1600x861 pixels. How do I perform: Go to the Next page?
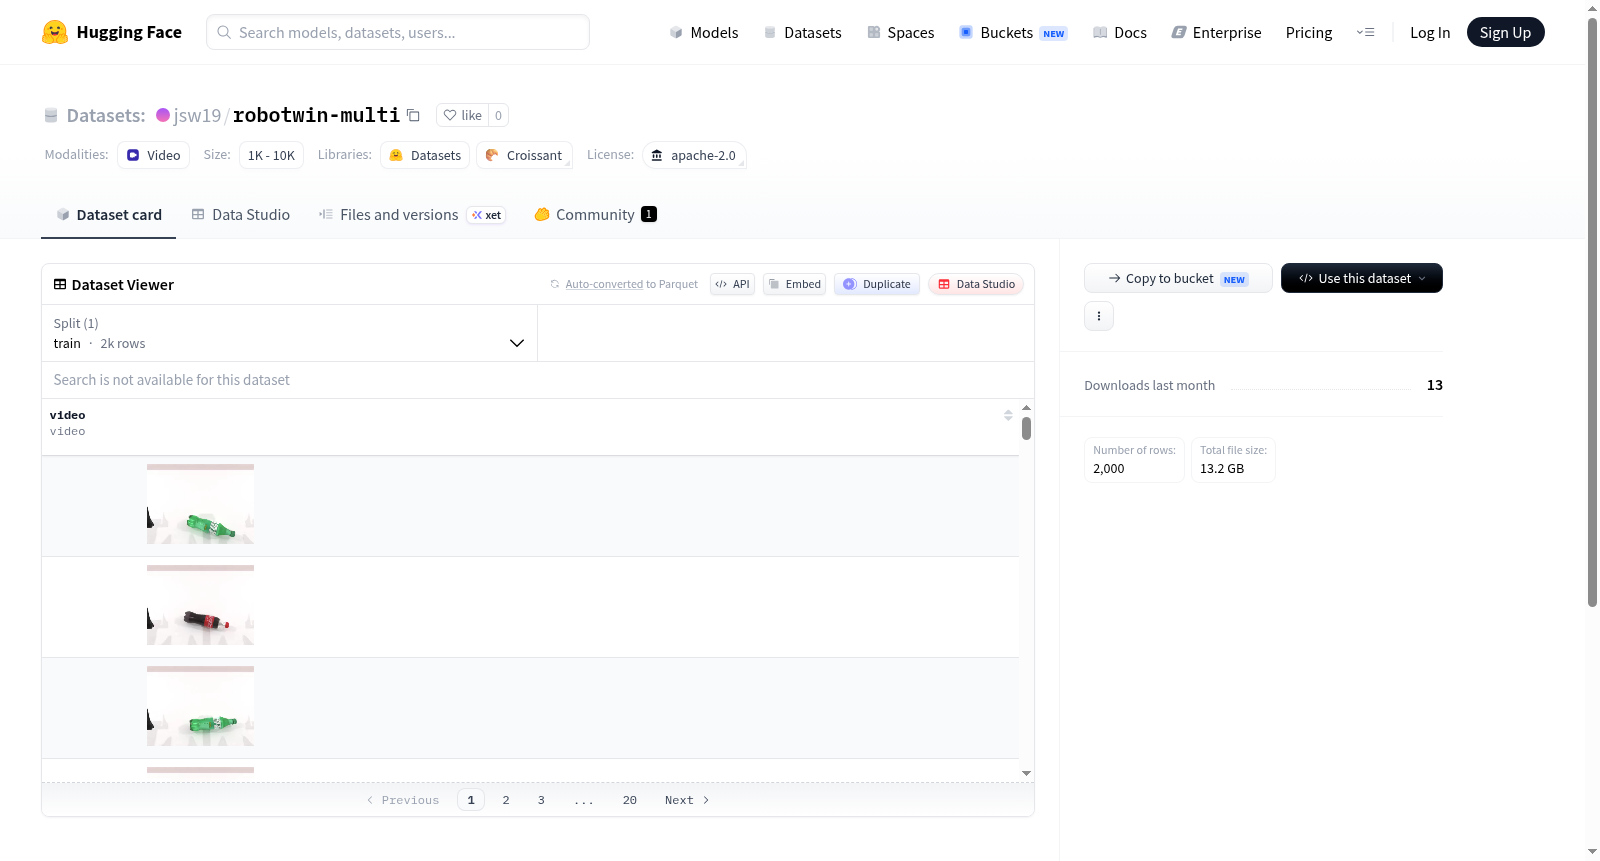(687, 800)
